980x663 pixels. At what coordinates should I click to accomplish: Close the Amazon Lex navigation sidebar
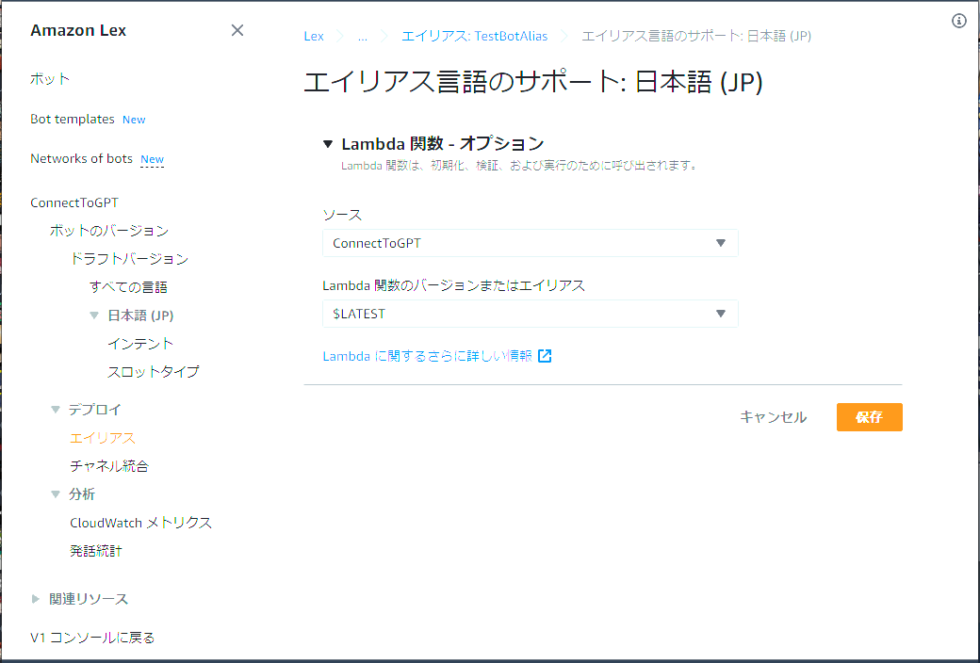click(237, 30)
